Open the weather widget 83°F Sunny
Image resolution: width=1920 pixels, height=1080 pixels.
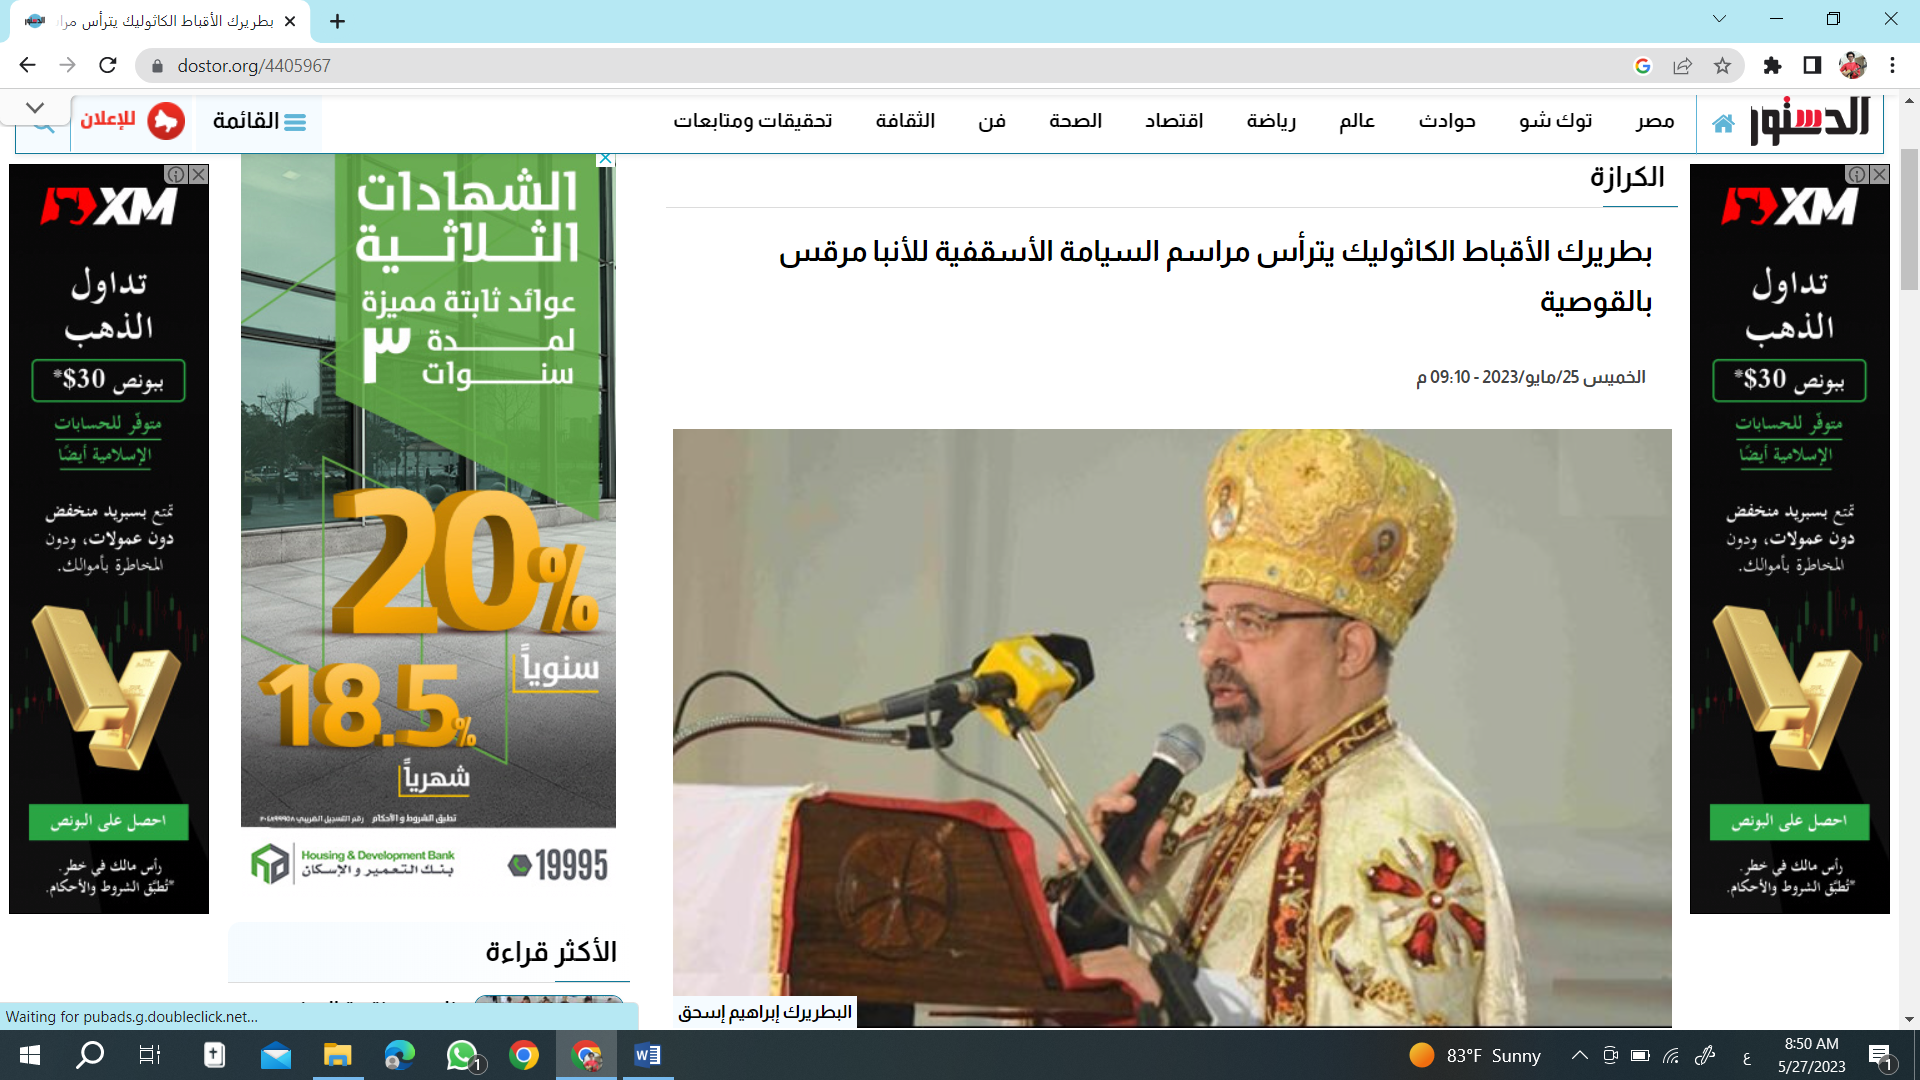coord(1475,1056)
